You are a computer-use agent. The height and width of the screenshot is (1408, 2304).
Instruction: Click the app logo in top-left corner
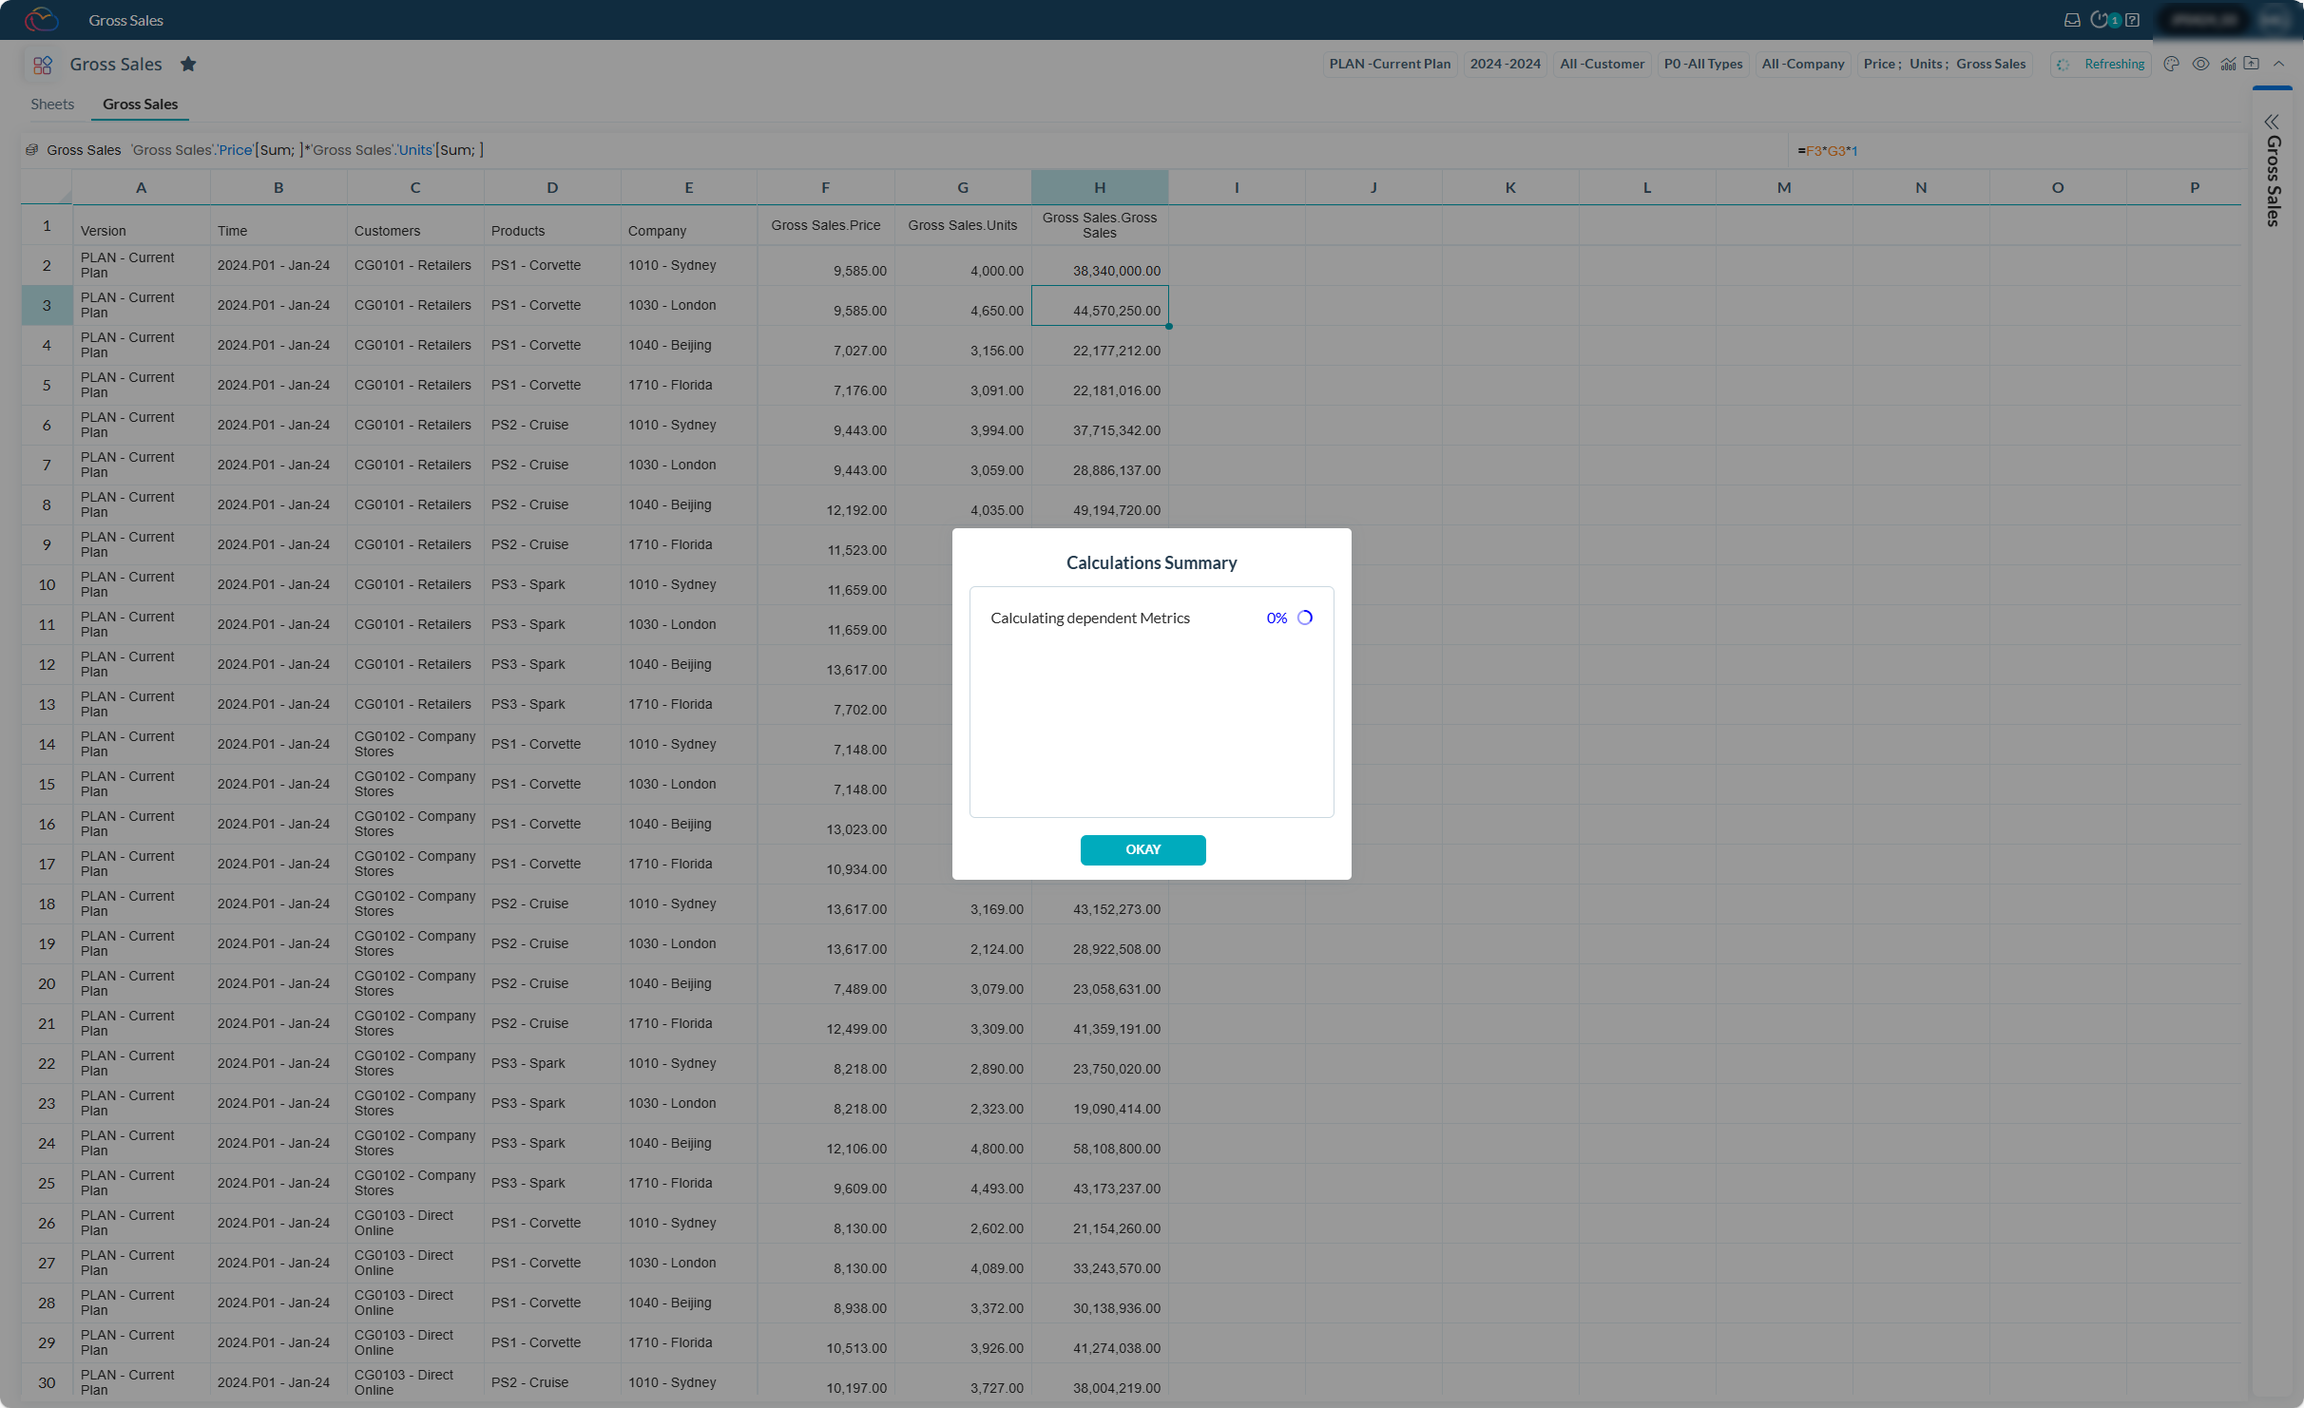click(x=41, y=20)
